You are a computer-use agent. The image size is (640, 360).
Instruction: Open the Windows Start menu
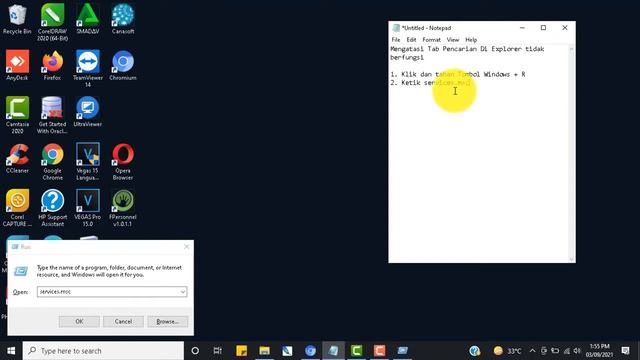(x=11, y=351)
